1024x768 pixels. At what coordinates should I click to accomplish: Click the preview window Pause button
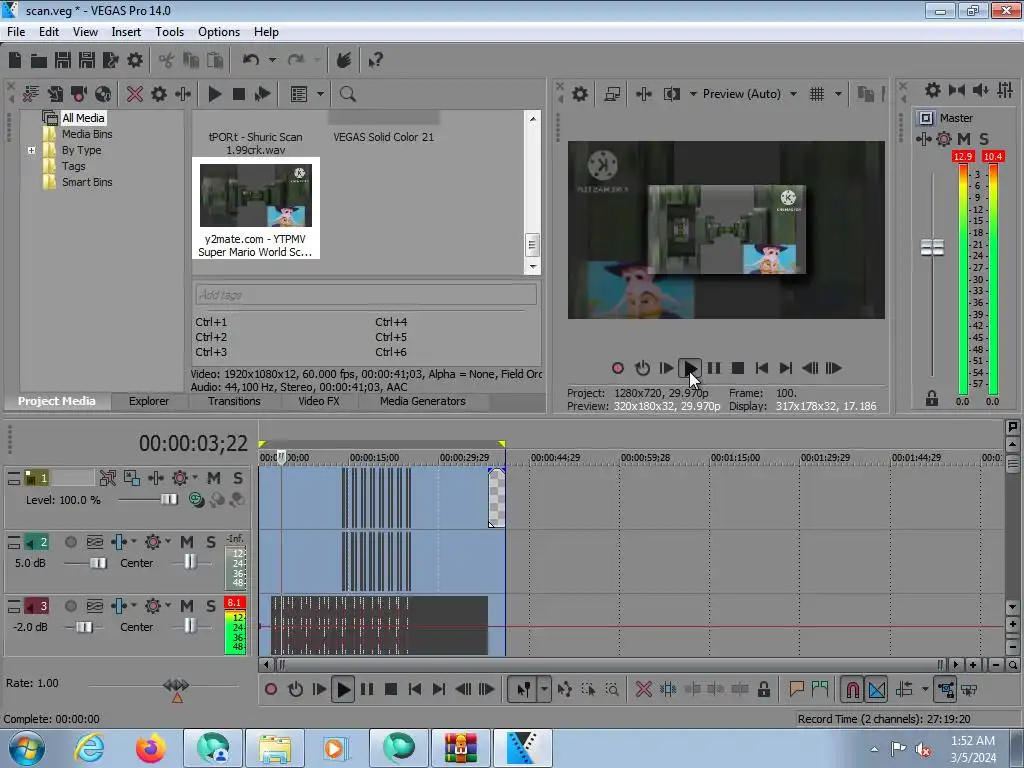pyautogui.click(x=714, y=368)
